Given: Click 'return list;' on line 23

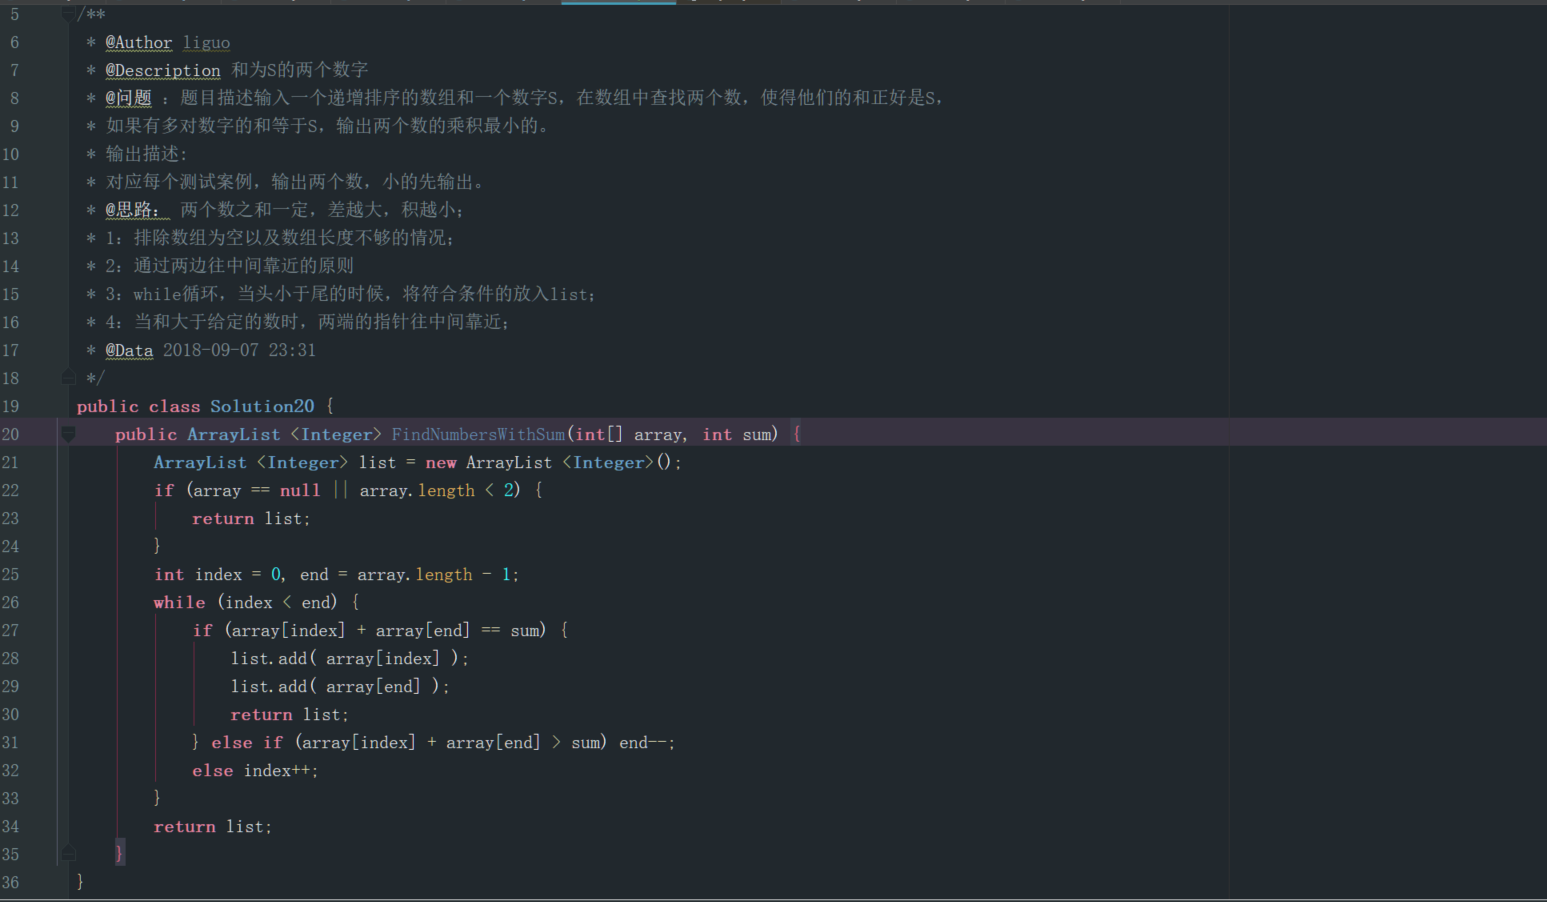Looking at the screenshot, I should (251, 518).
